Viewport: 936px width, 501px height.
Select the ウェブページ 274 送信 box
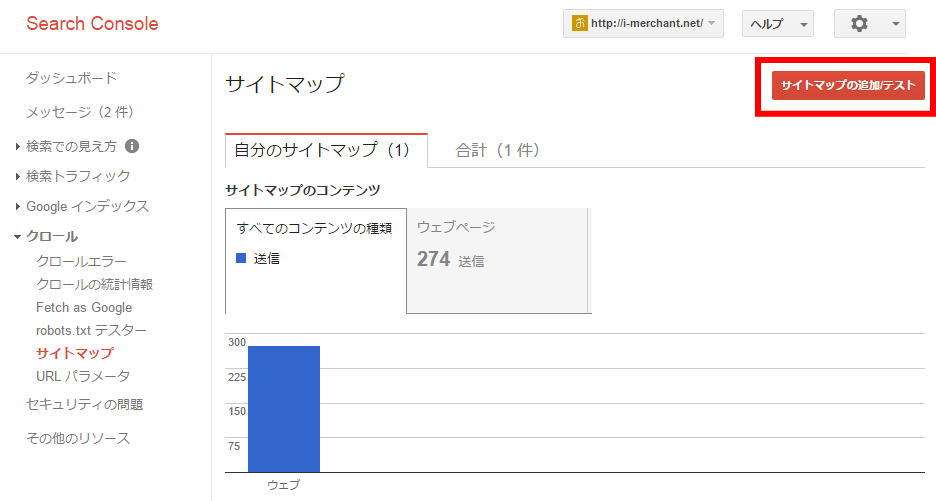tap(497, 260)
